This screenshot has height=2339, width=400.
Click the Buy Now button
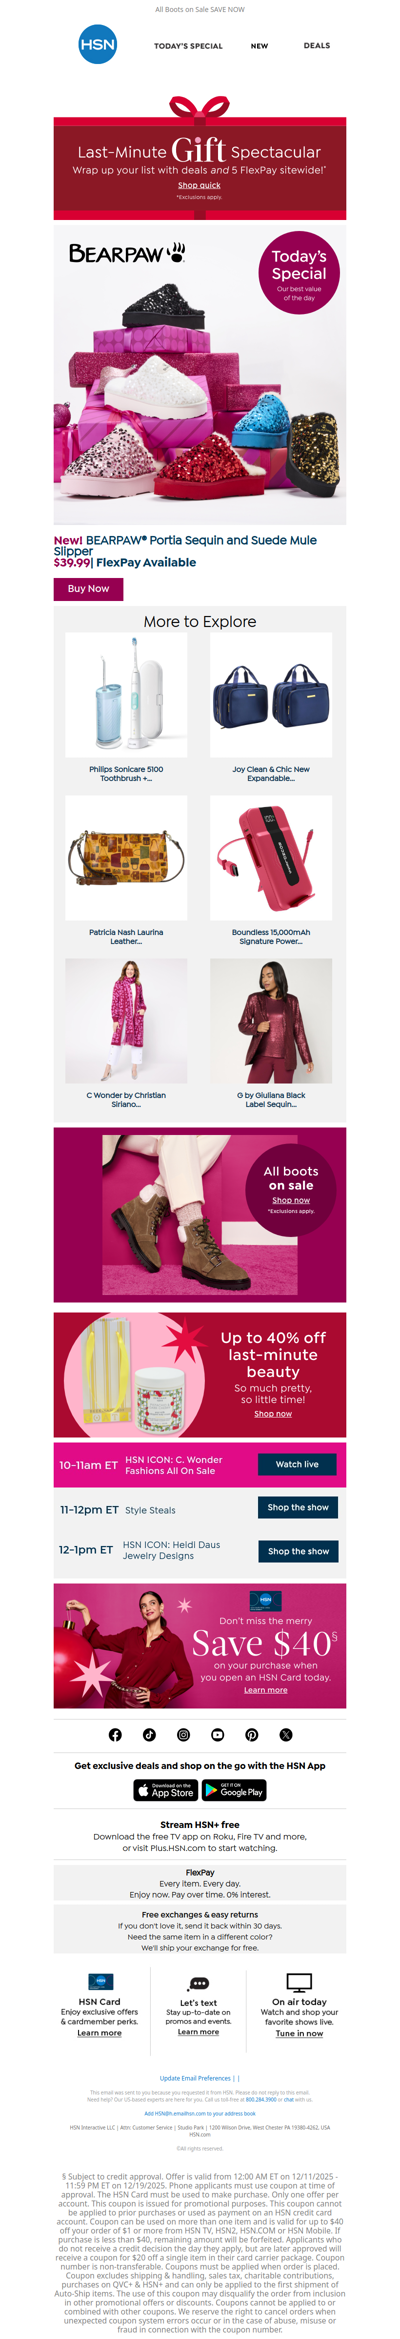[88, 588]
